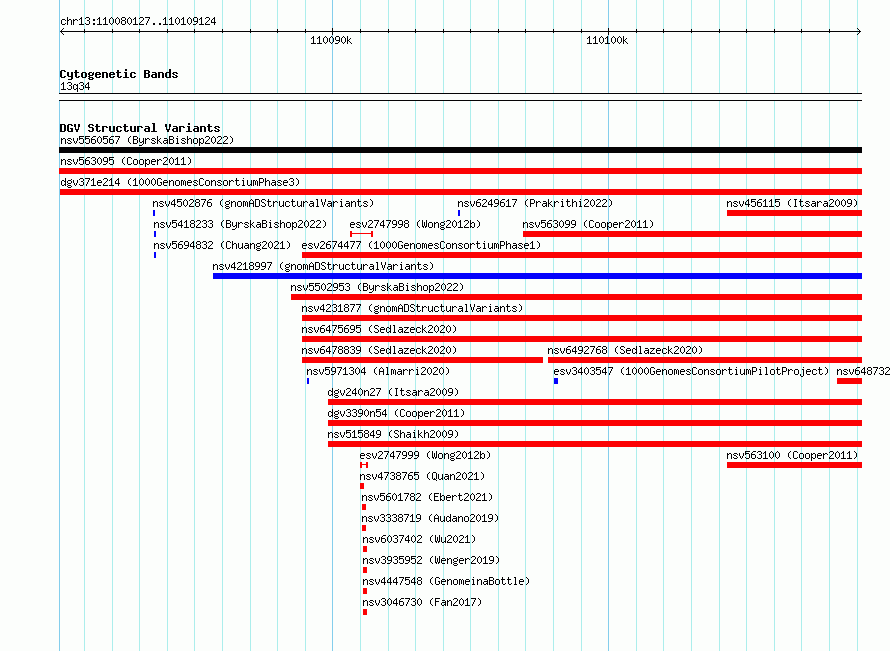Click nsv5971304 (Almarri2020) label
This screenshot has width=890, height=651.
pos(378,371)
